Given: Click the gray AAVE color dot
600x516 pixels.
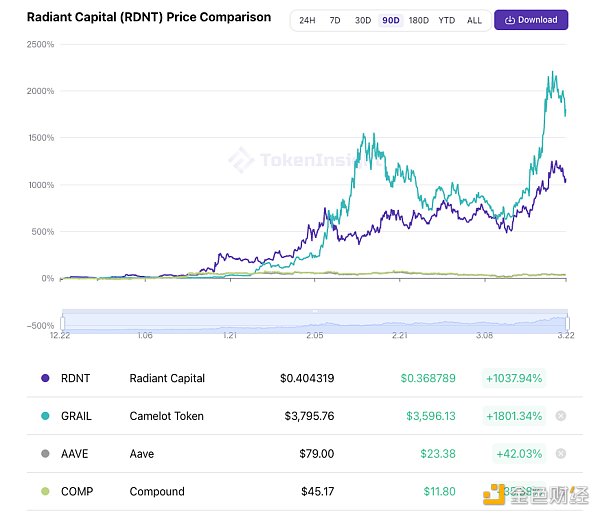Looking at the screenshot, I should [44, 454].
